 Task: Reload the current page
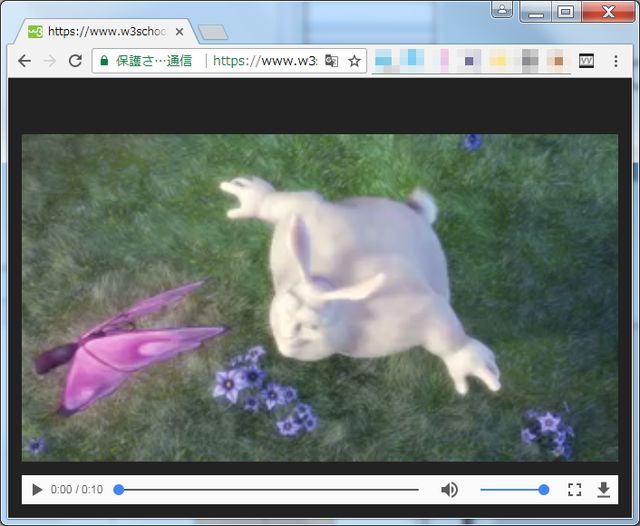coord(75,61)
